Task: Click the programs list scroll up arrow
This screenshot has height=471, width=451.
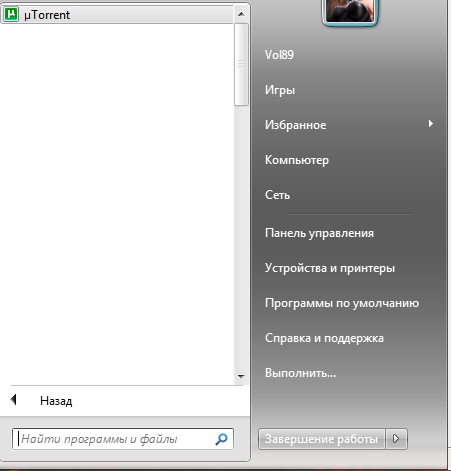Action: click(241, 14)
